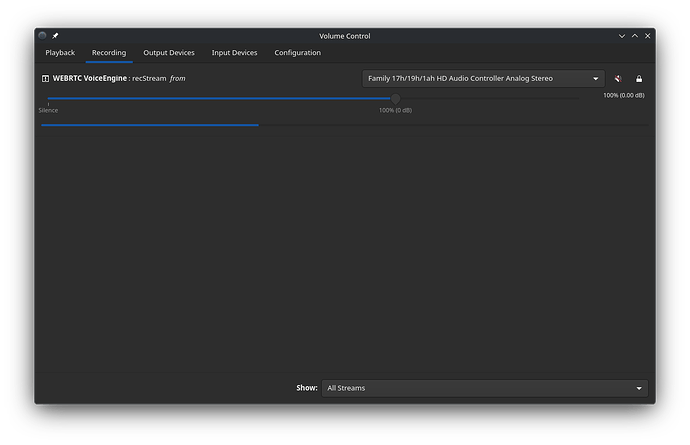The image size is (690, 445).
Task: Click the WEBRTC VoiceEngine stream icon
Action: point(45,78)
